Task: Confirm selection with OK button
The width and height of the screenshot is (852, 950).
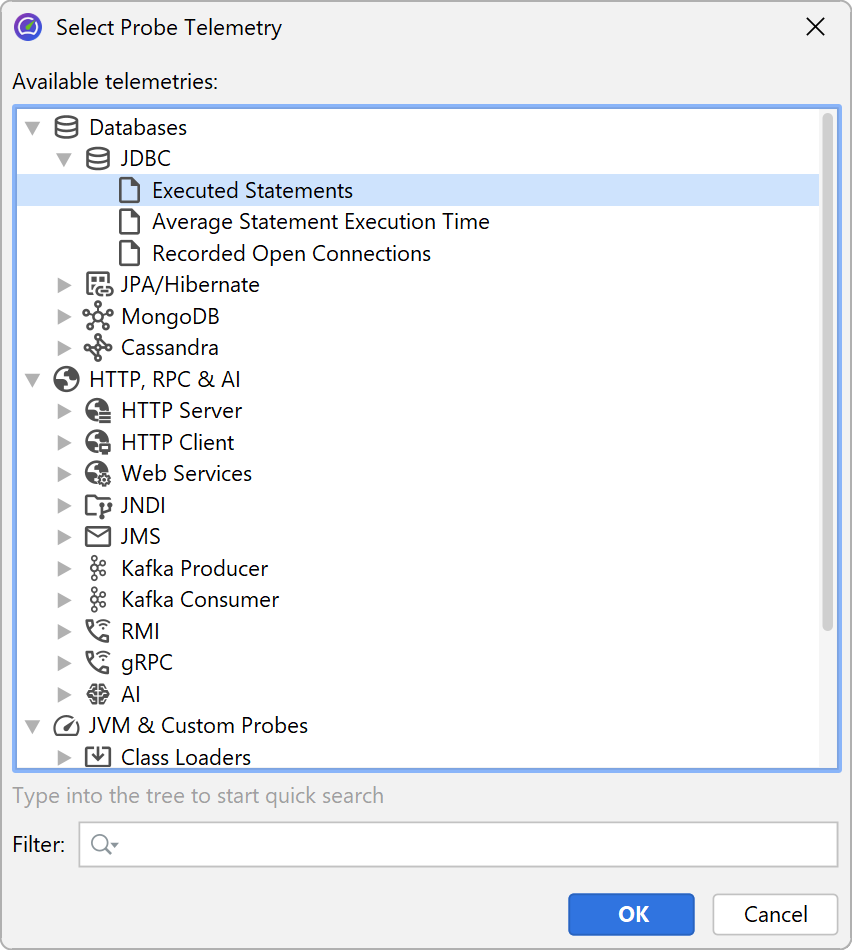Action: tap(631, 914)
